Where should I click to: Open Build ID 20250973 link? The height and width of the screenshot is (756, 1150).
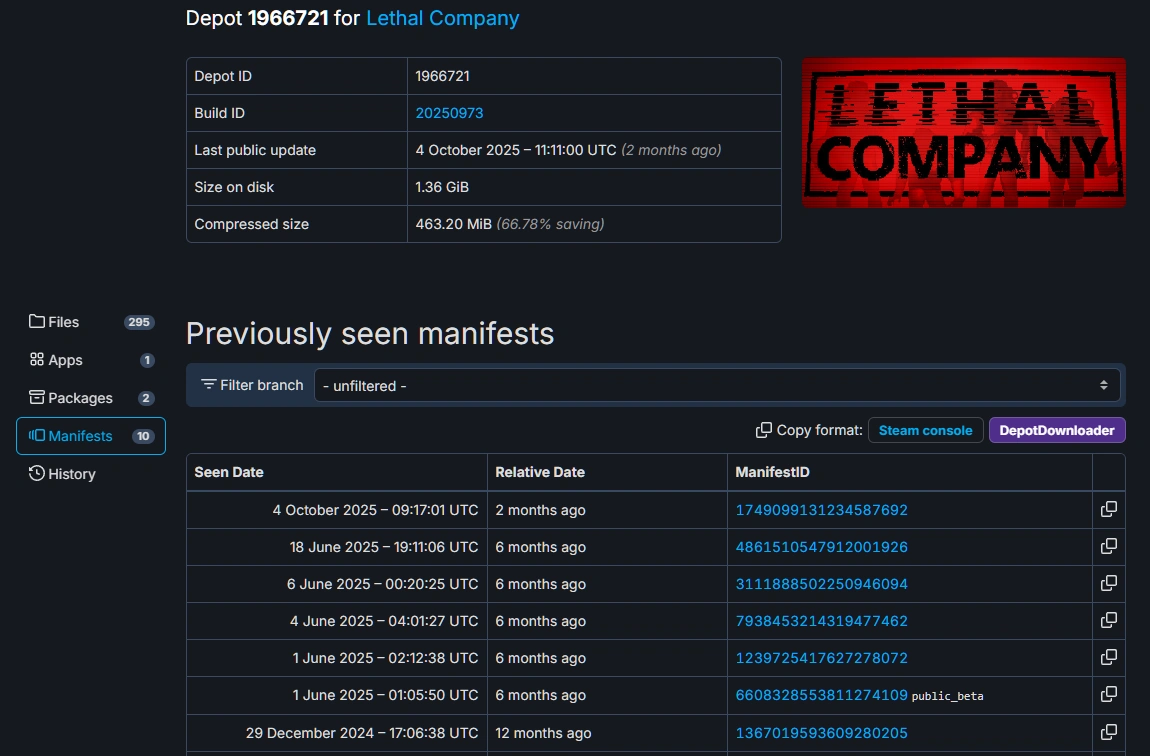(449, 113)
